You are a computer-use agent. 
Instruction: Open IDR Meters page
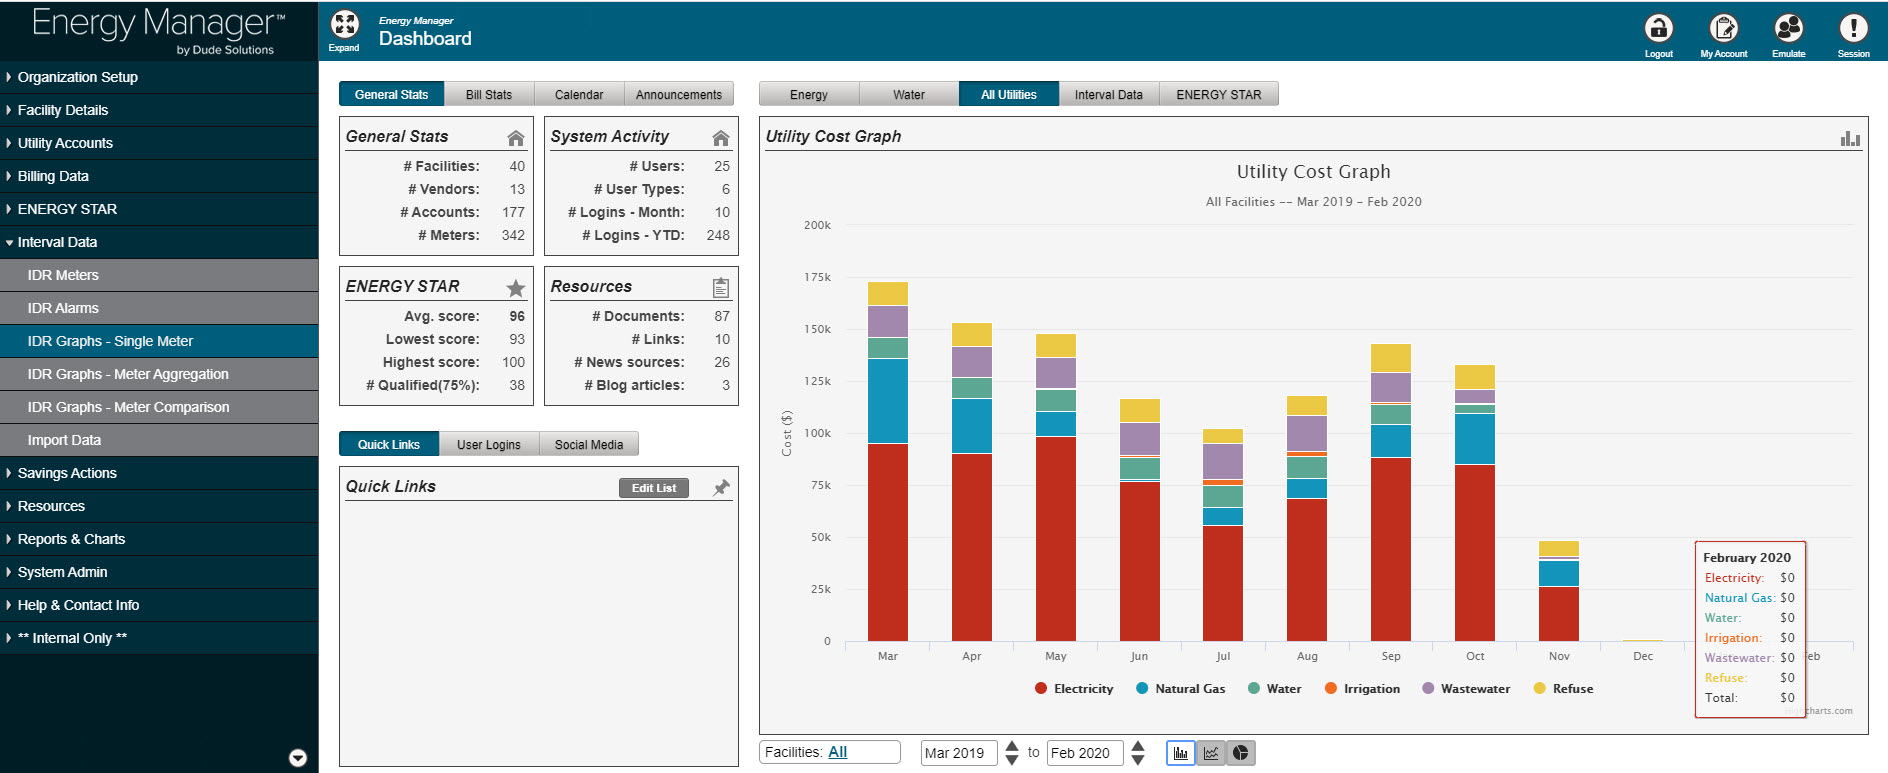(159, 275)
